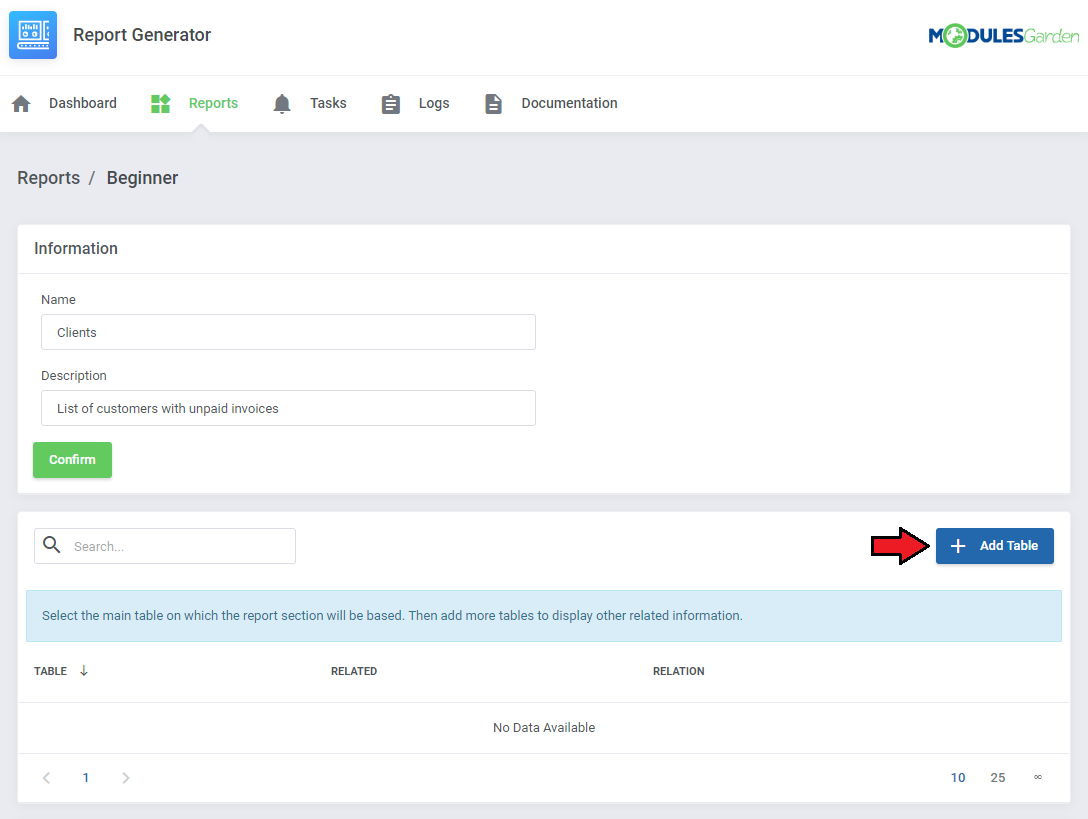This screenshot has height=819, width=1088.
Task: Click the Dashboard home icon
Action: tap(22, 103)
